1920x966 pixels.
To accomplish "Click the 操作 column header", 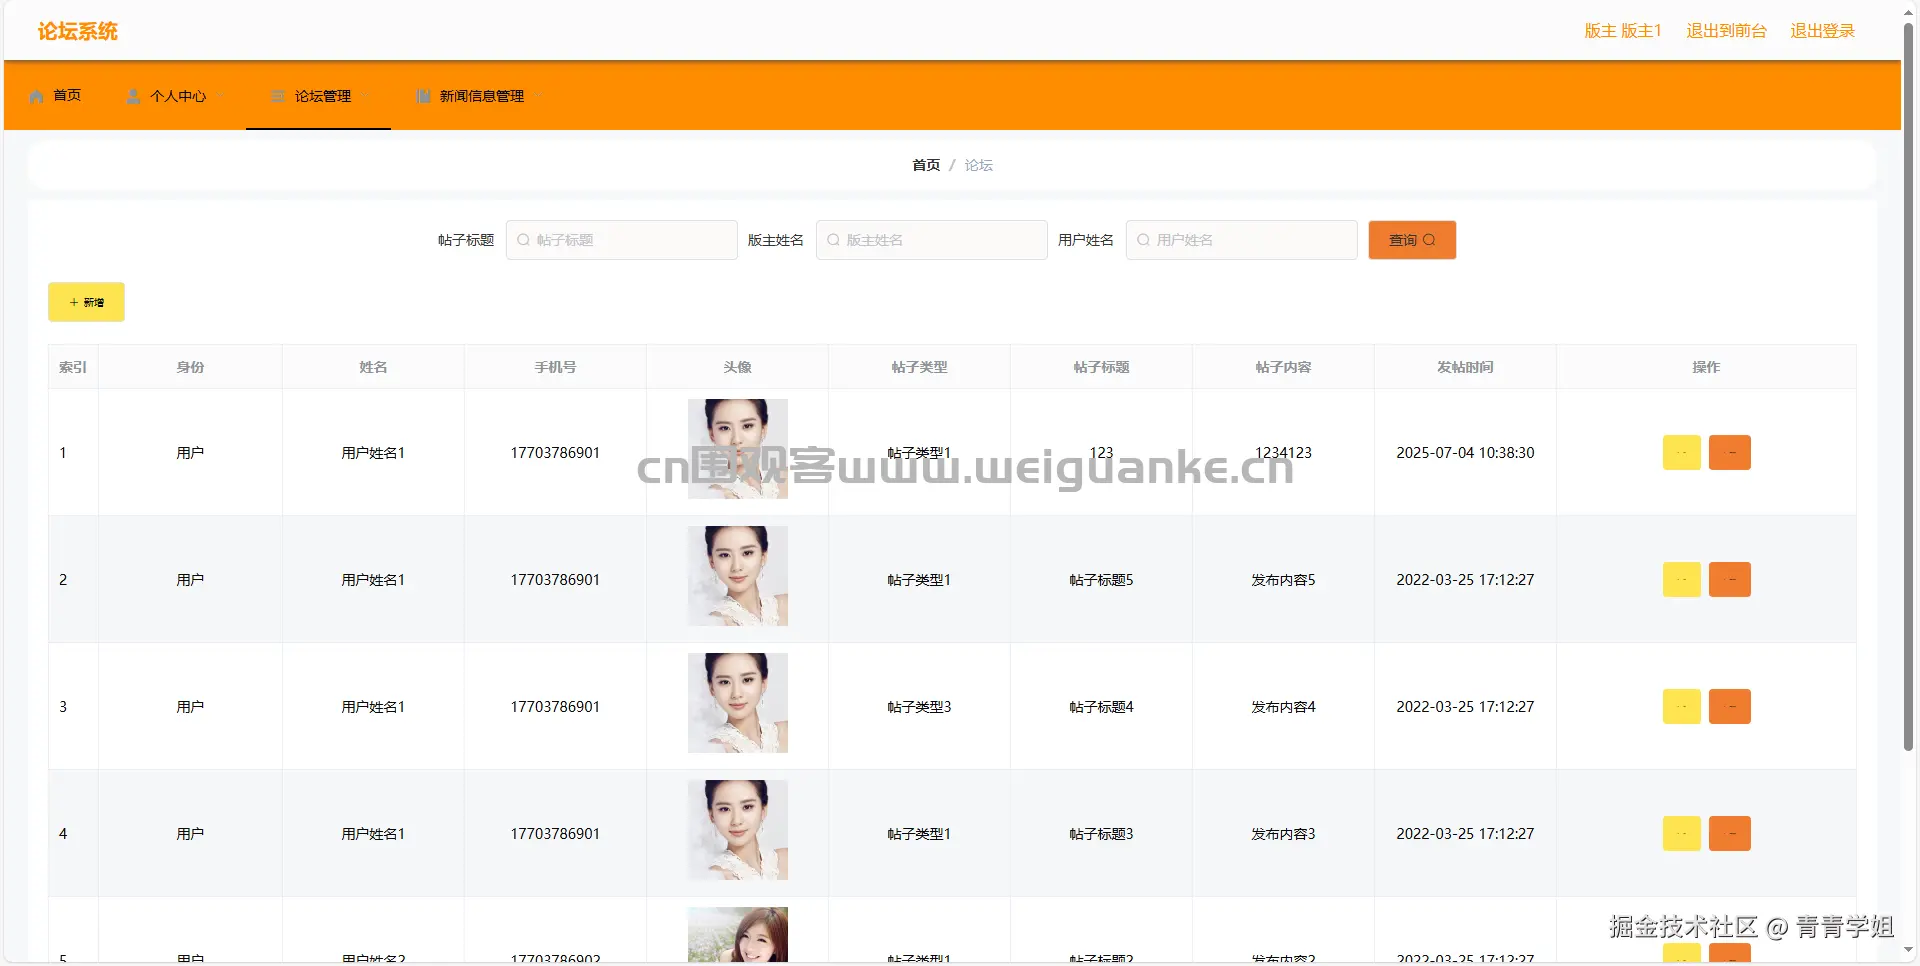I will (1706, 367).
